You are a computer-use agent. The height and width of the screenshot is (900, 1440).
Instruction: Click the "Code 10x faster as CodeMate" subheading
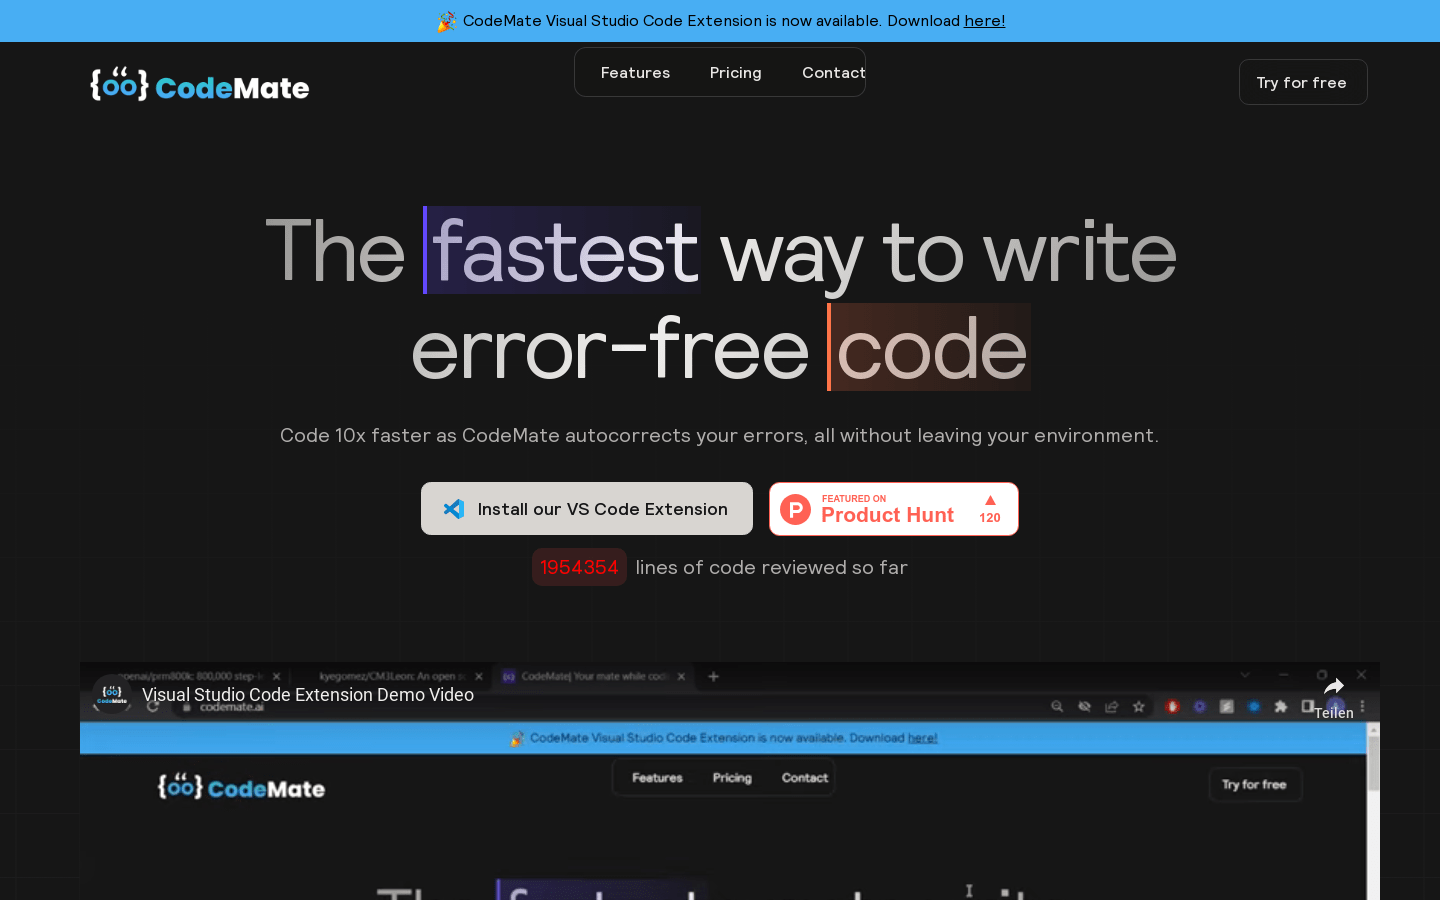tap(719, 435)
